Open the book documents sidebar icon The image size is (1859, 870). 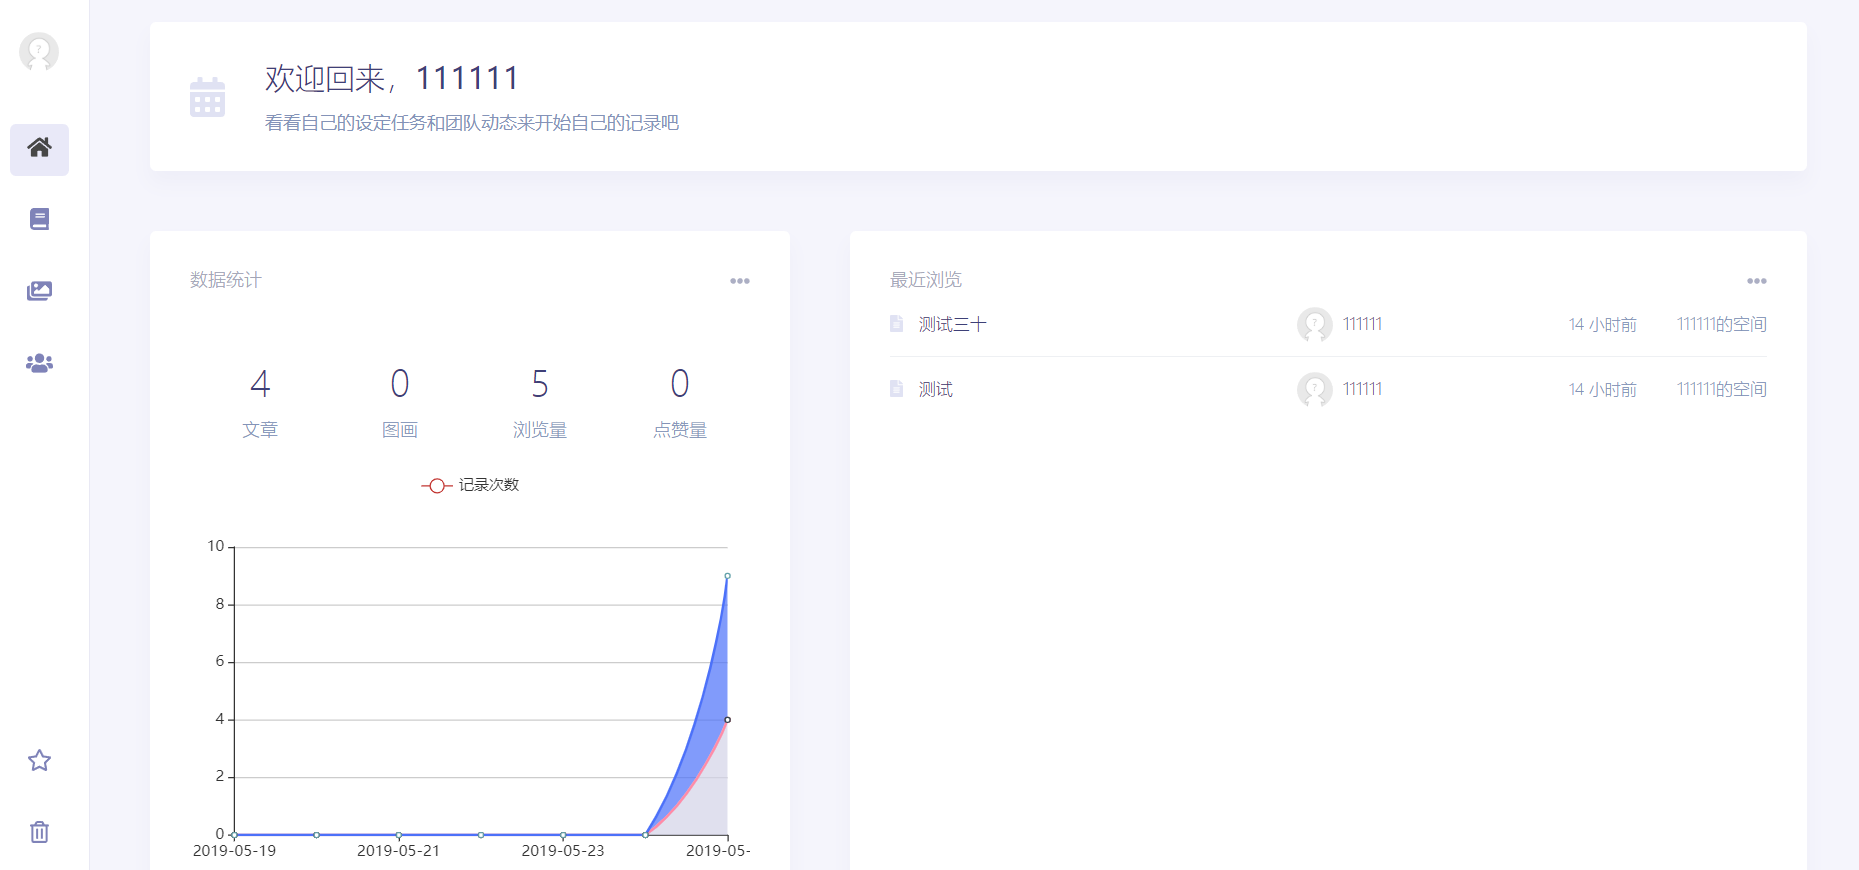tap(39, 219)
